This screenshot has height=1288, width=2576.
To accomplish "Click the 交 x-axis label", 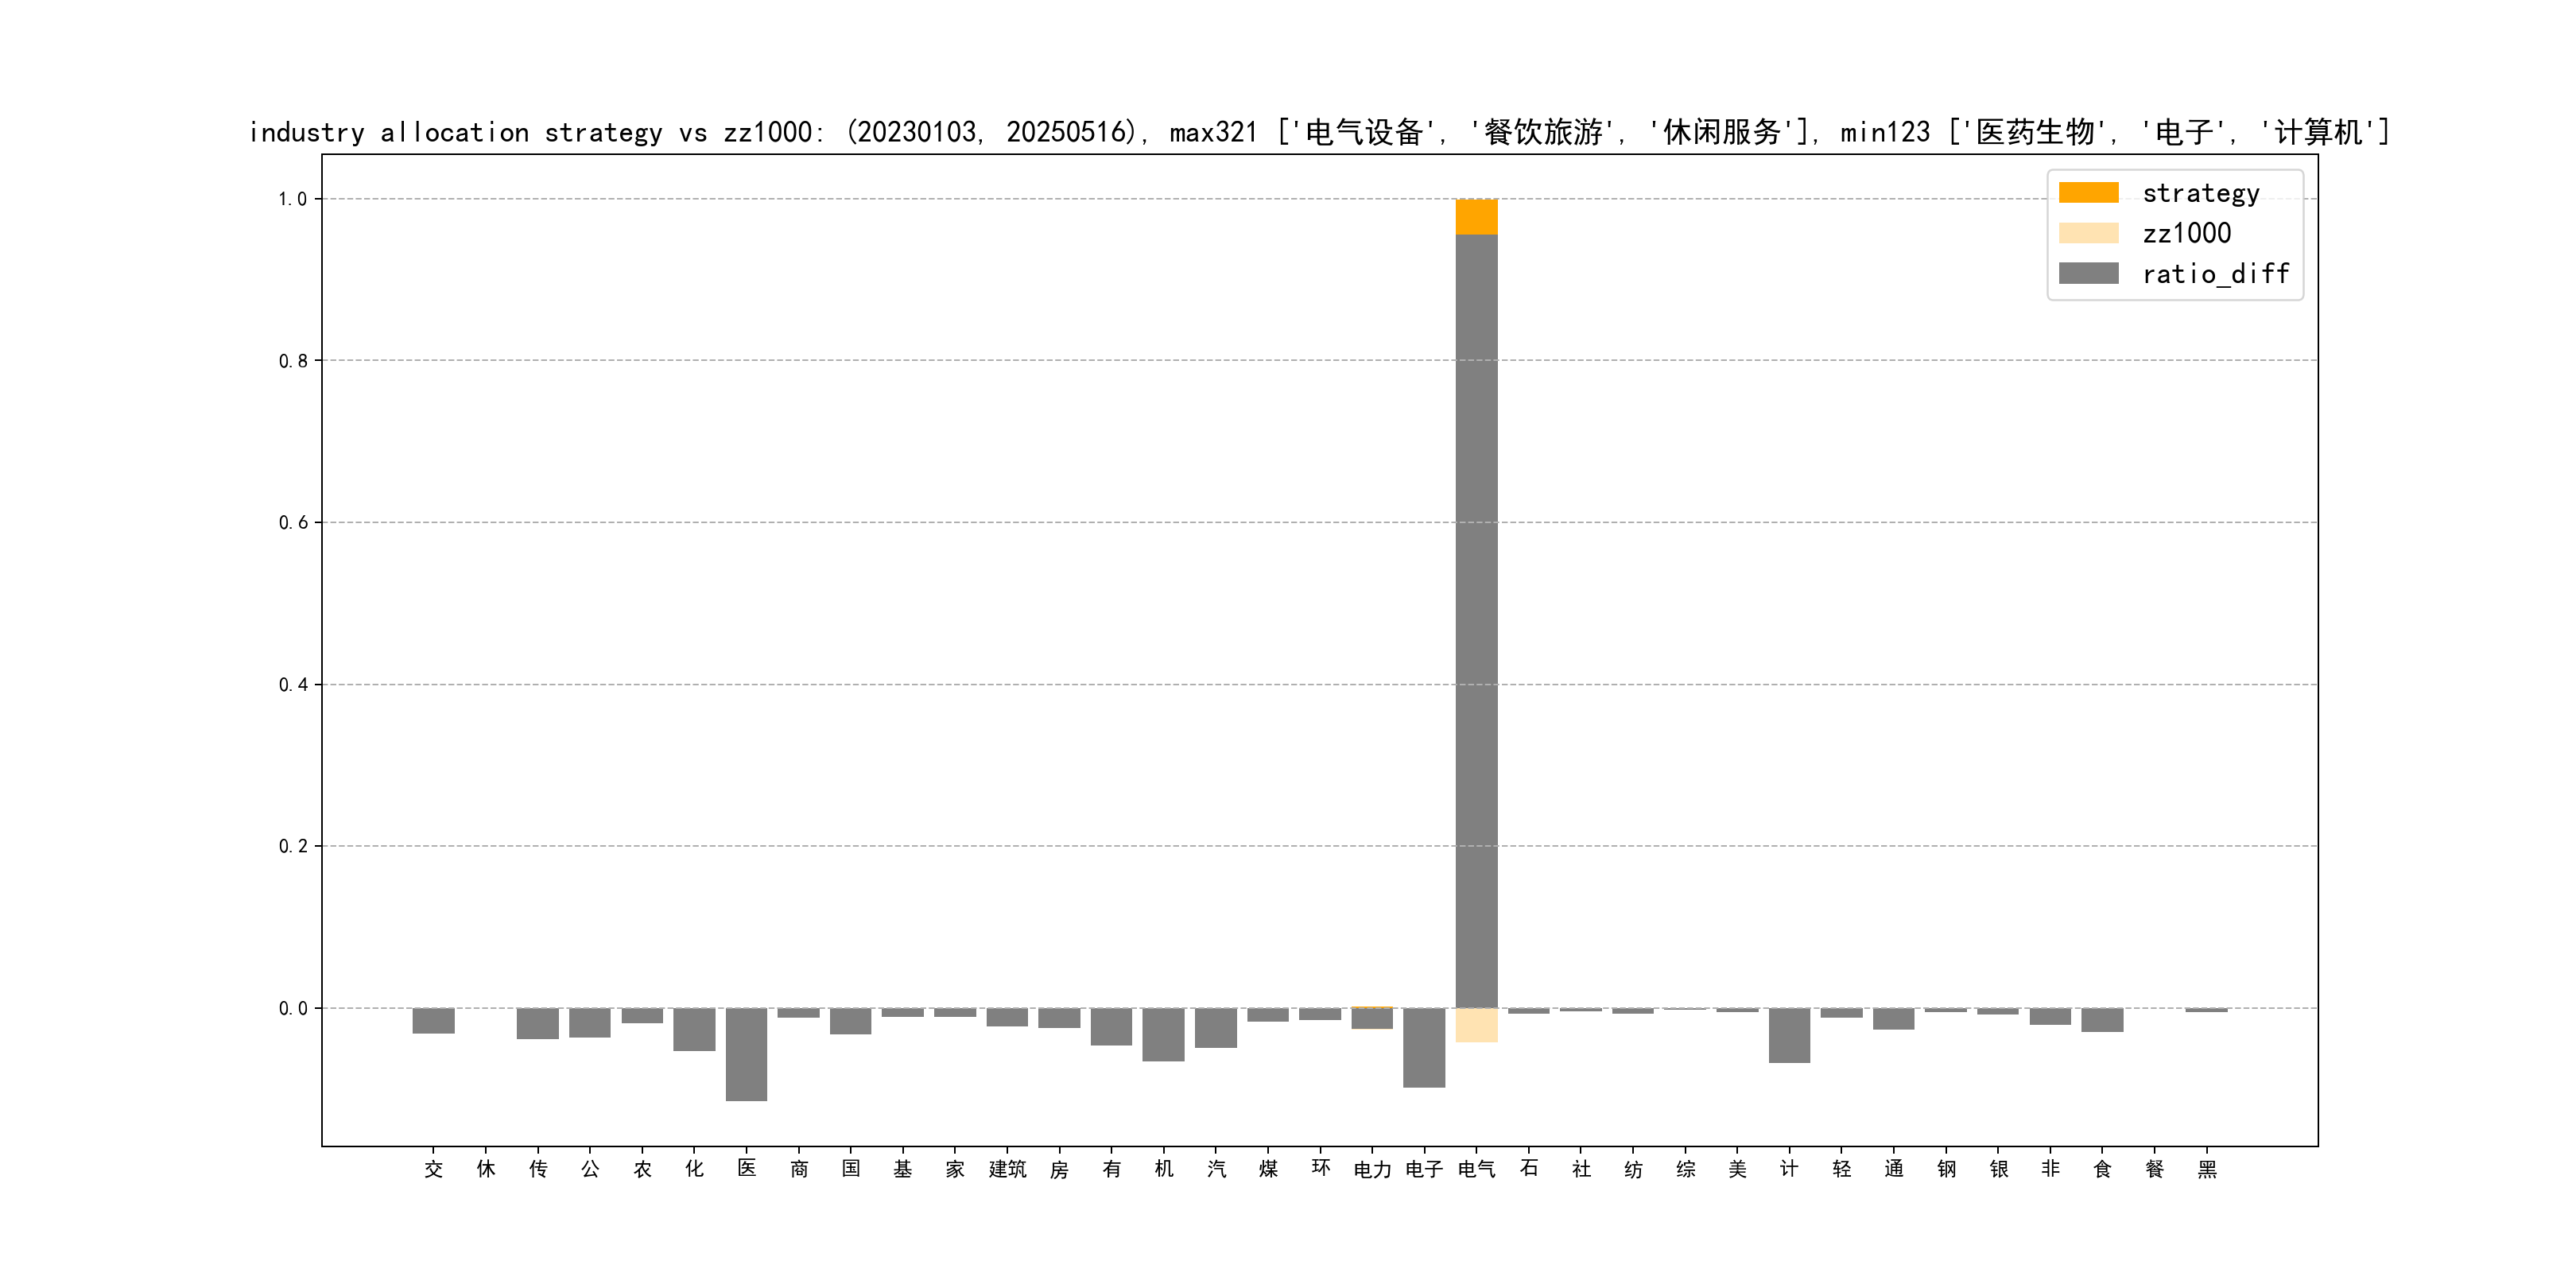I will click(433, 1169).
